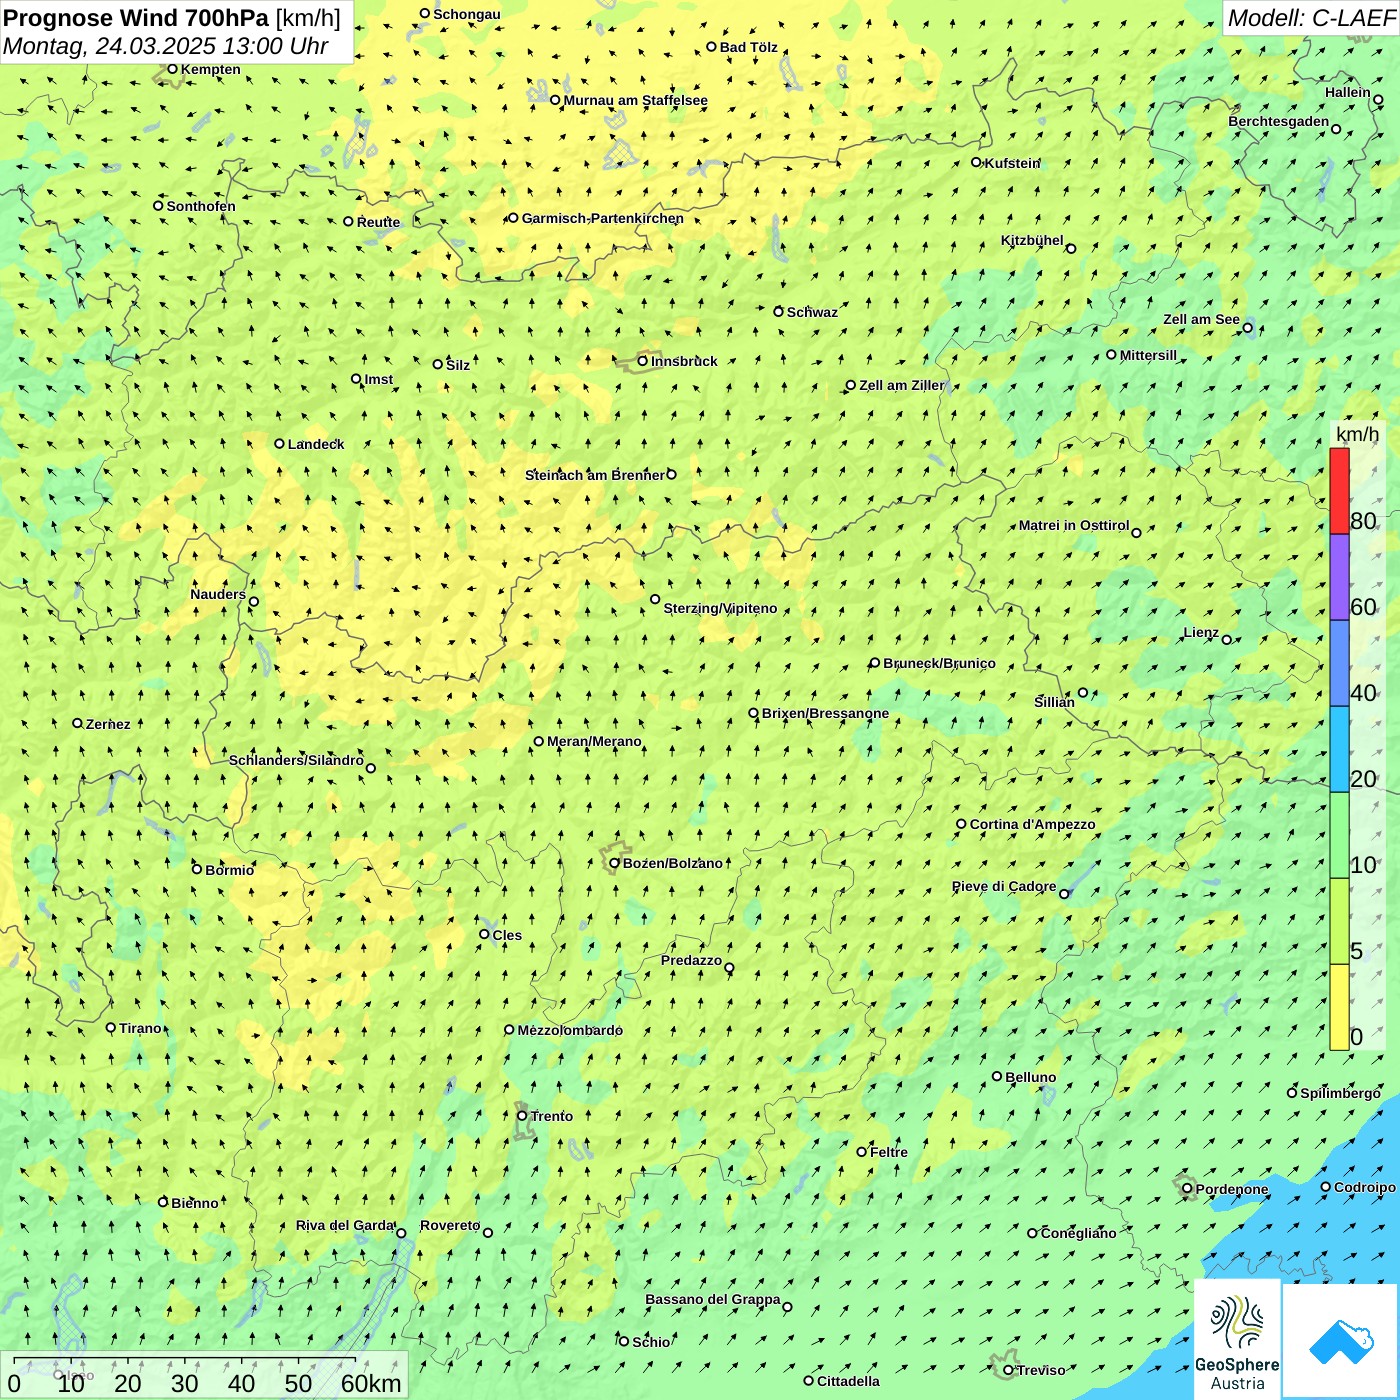Click the 'Kempten' label
Screen dimensions: 1400x1400
click(x=211, y=69)
